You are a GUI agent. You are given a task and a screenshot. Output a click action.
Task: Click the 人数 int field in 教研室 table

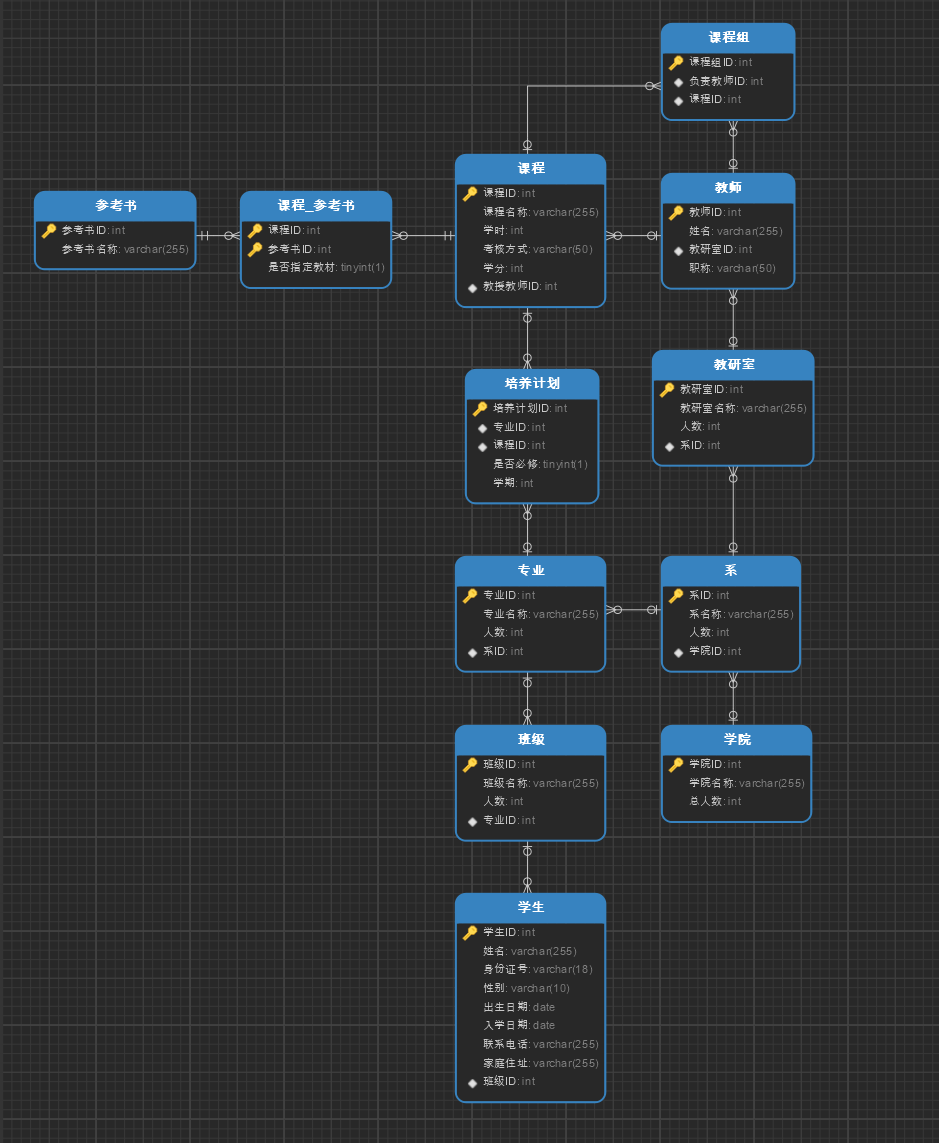click(x=700, y=426)
